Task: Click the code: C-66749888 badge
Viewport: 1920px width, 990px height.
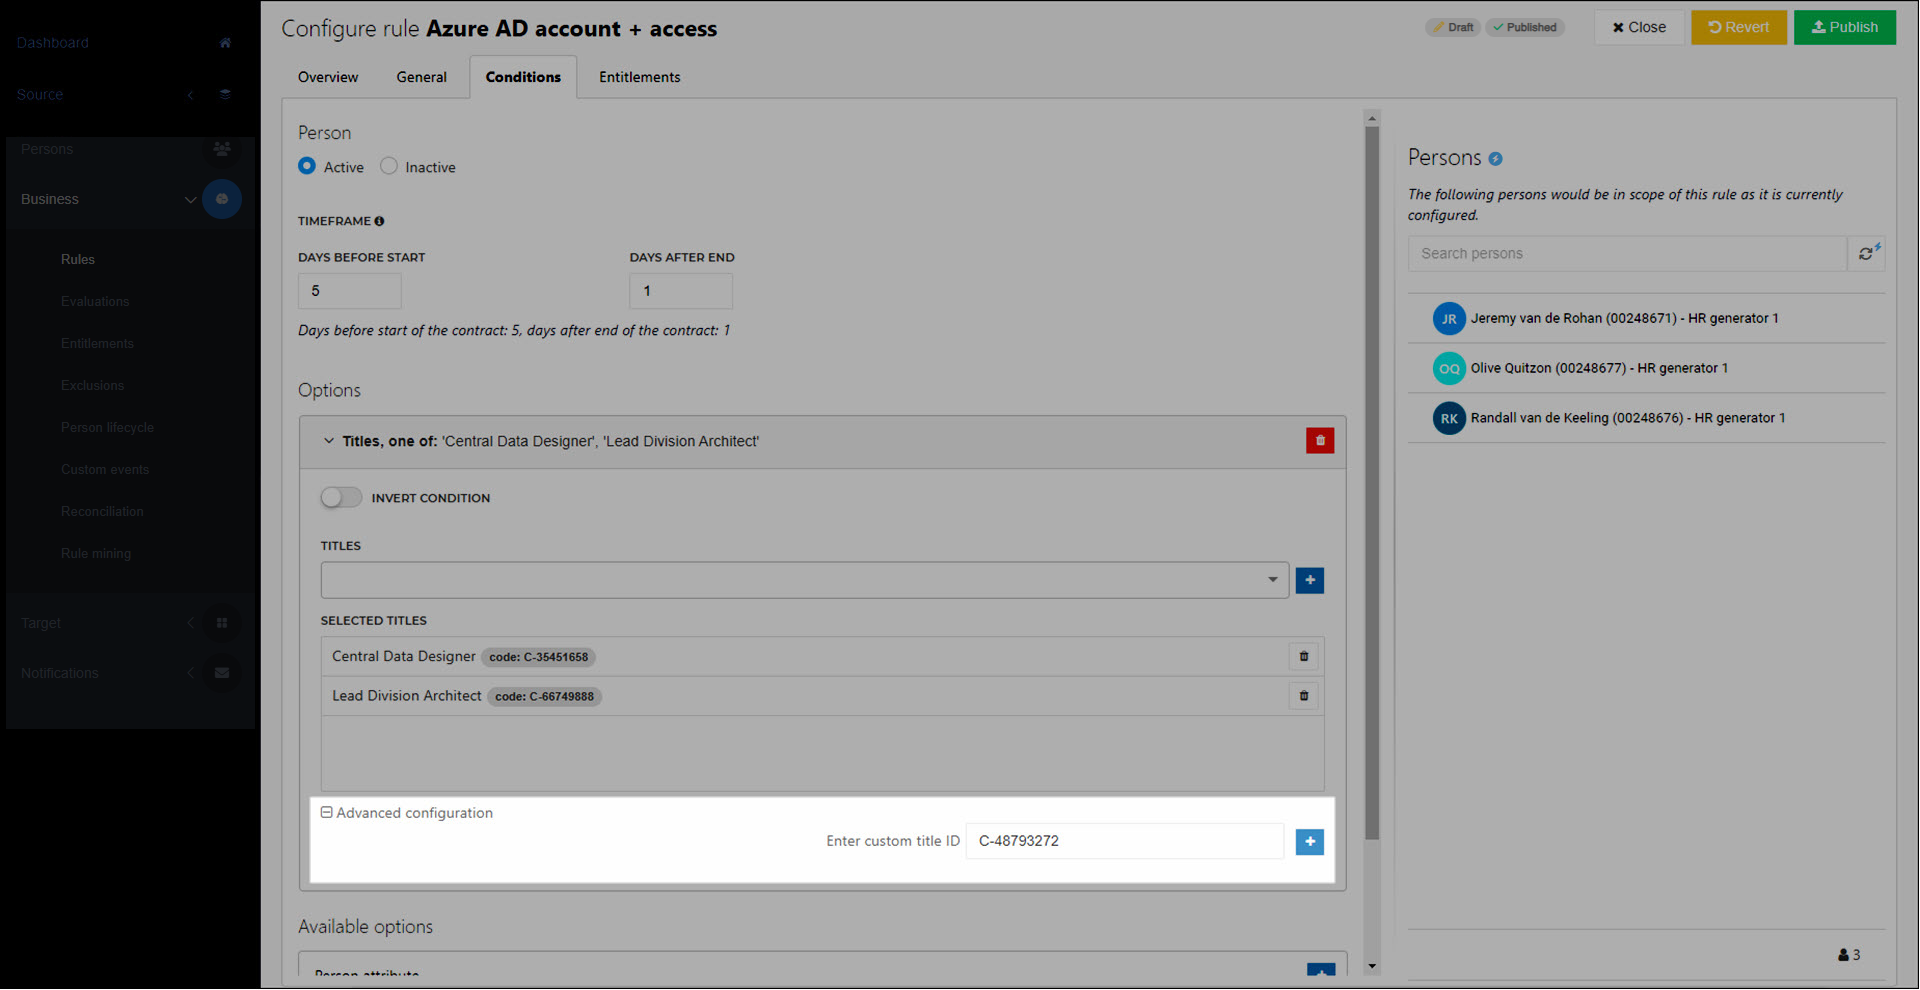Action: [x=545, y=697]
